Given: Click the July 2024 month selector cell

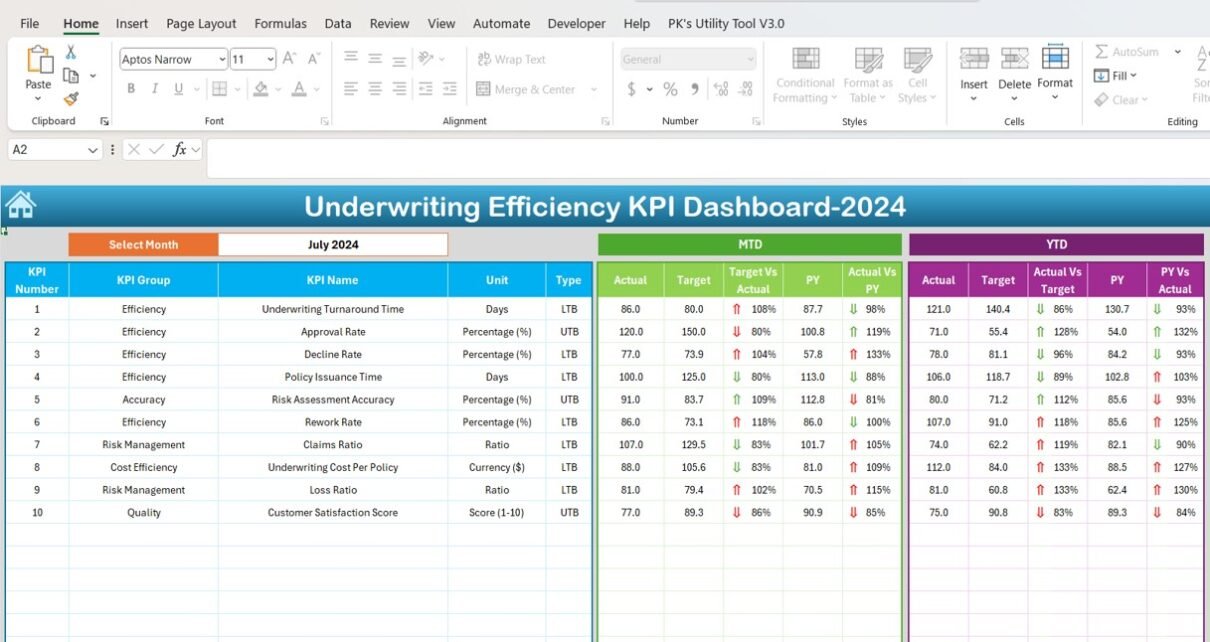Looking at the screenshot, I should pyautogui.click(x=333, y=244).
